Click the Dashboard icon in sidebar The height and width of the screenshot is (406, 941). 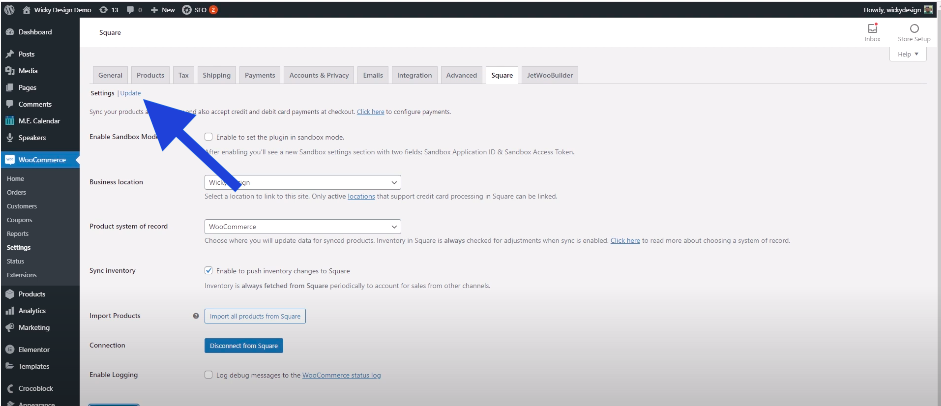pyautogui.click(x=9, y=32)
